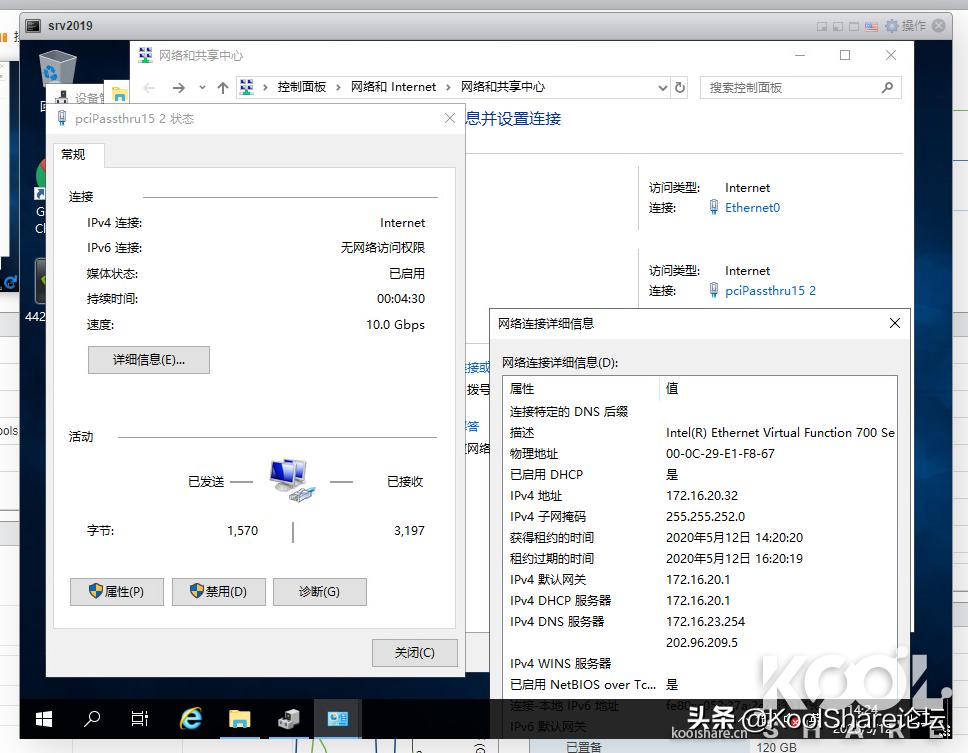Open Task View on the taskbar
The height and width of the screenshot is (753, 968).
click(x=140, y=718)
